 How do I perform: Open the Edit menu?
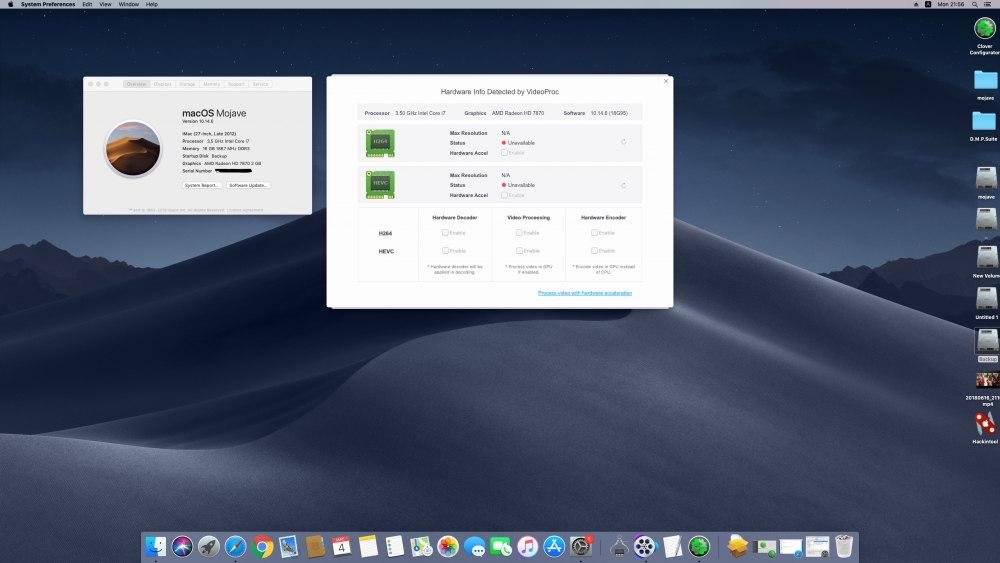point(87,4)
